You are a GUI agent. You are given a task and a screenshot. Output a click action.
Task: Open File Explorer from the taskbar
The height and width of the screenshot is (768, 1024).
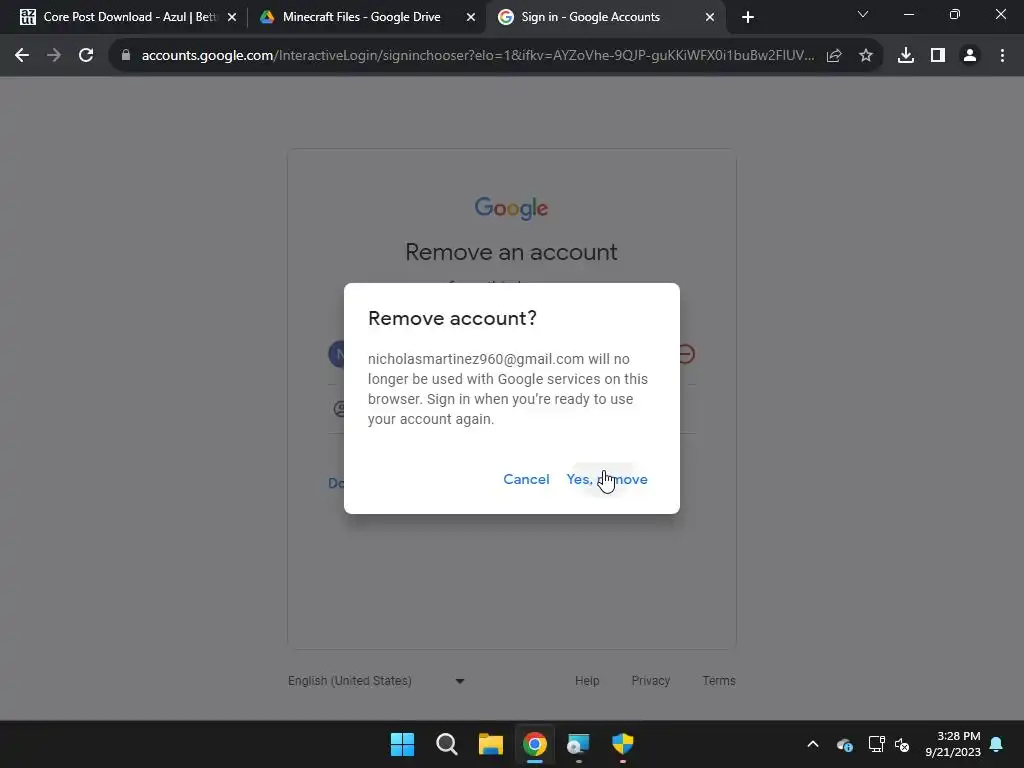490,744
